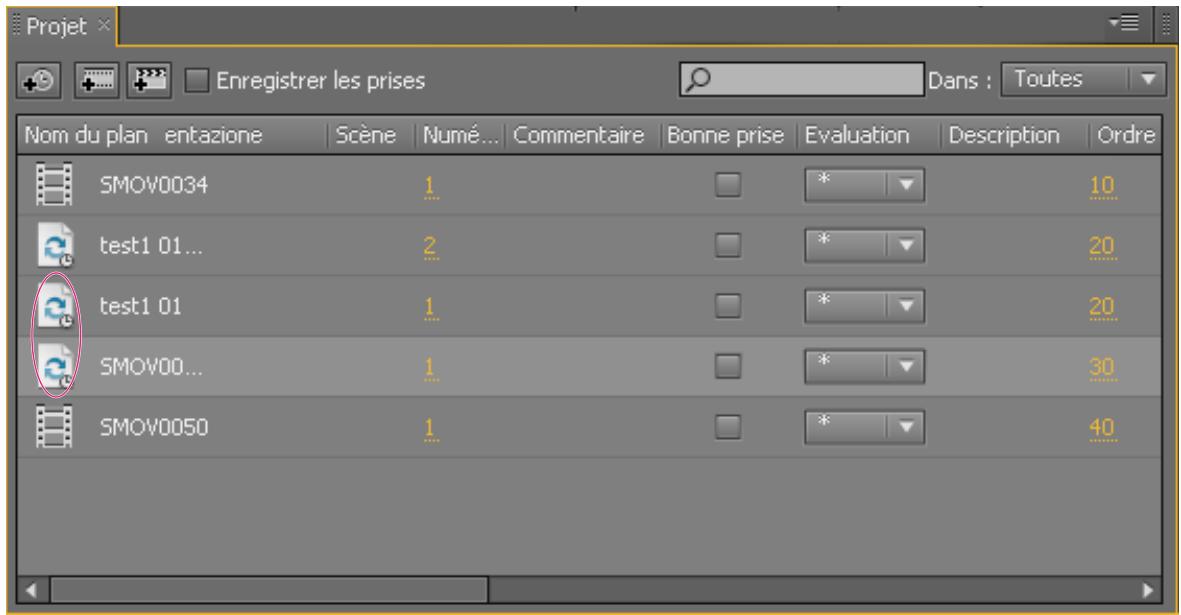Click order value 20 in test1 01… row
Image resolution: width=1181 pixels, height=615 pixels.
coord(1103,246)
